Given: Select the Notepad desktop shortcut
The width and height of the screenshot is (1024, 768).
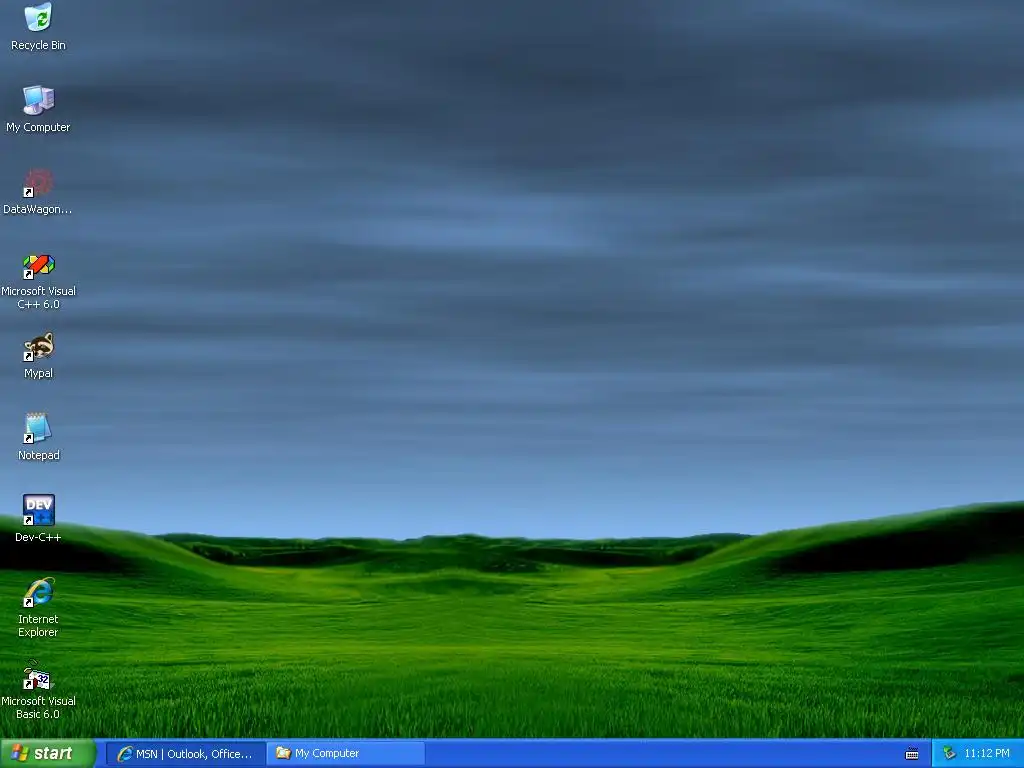Looking at the screenshot, I should click(39, 437).
